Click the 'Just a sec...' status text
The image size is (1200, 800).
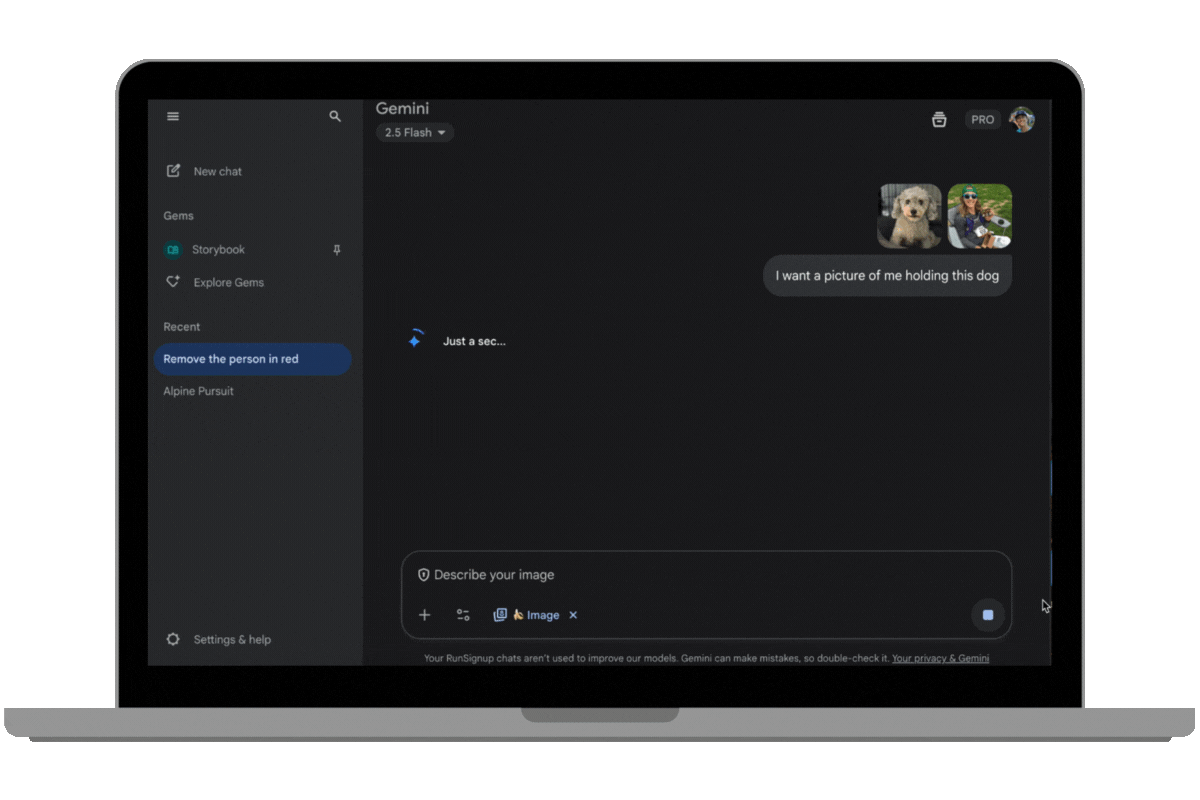coord(475,341)
